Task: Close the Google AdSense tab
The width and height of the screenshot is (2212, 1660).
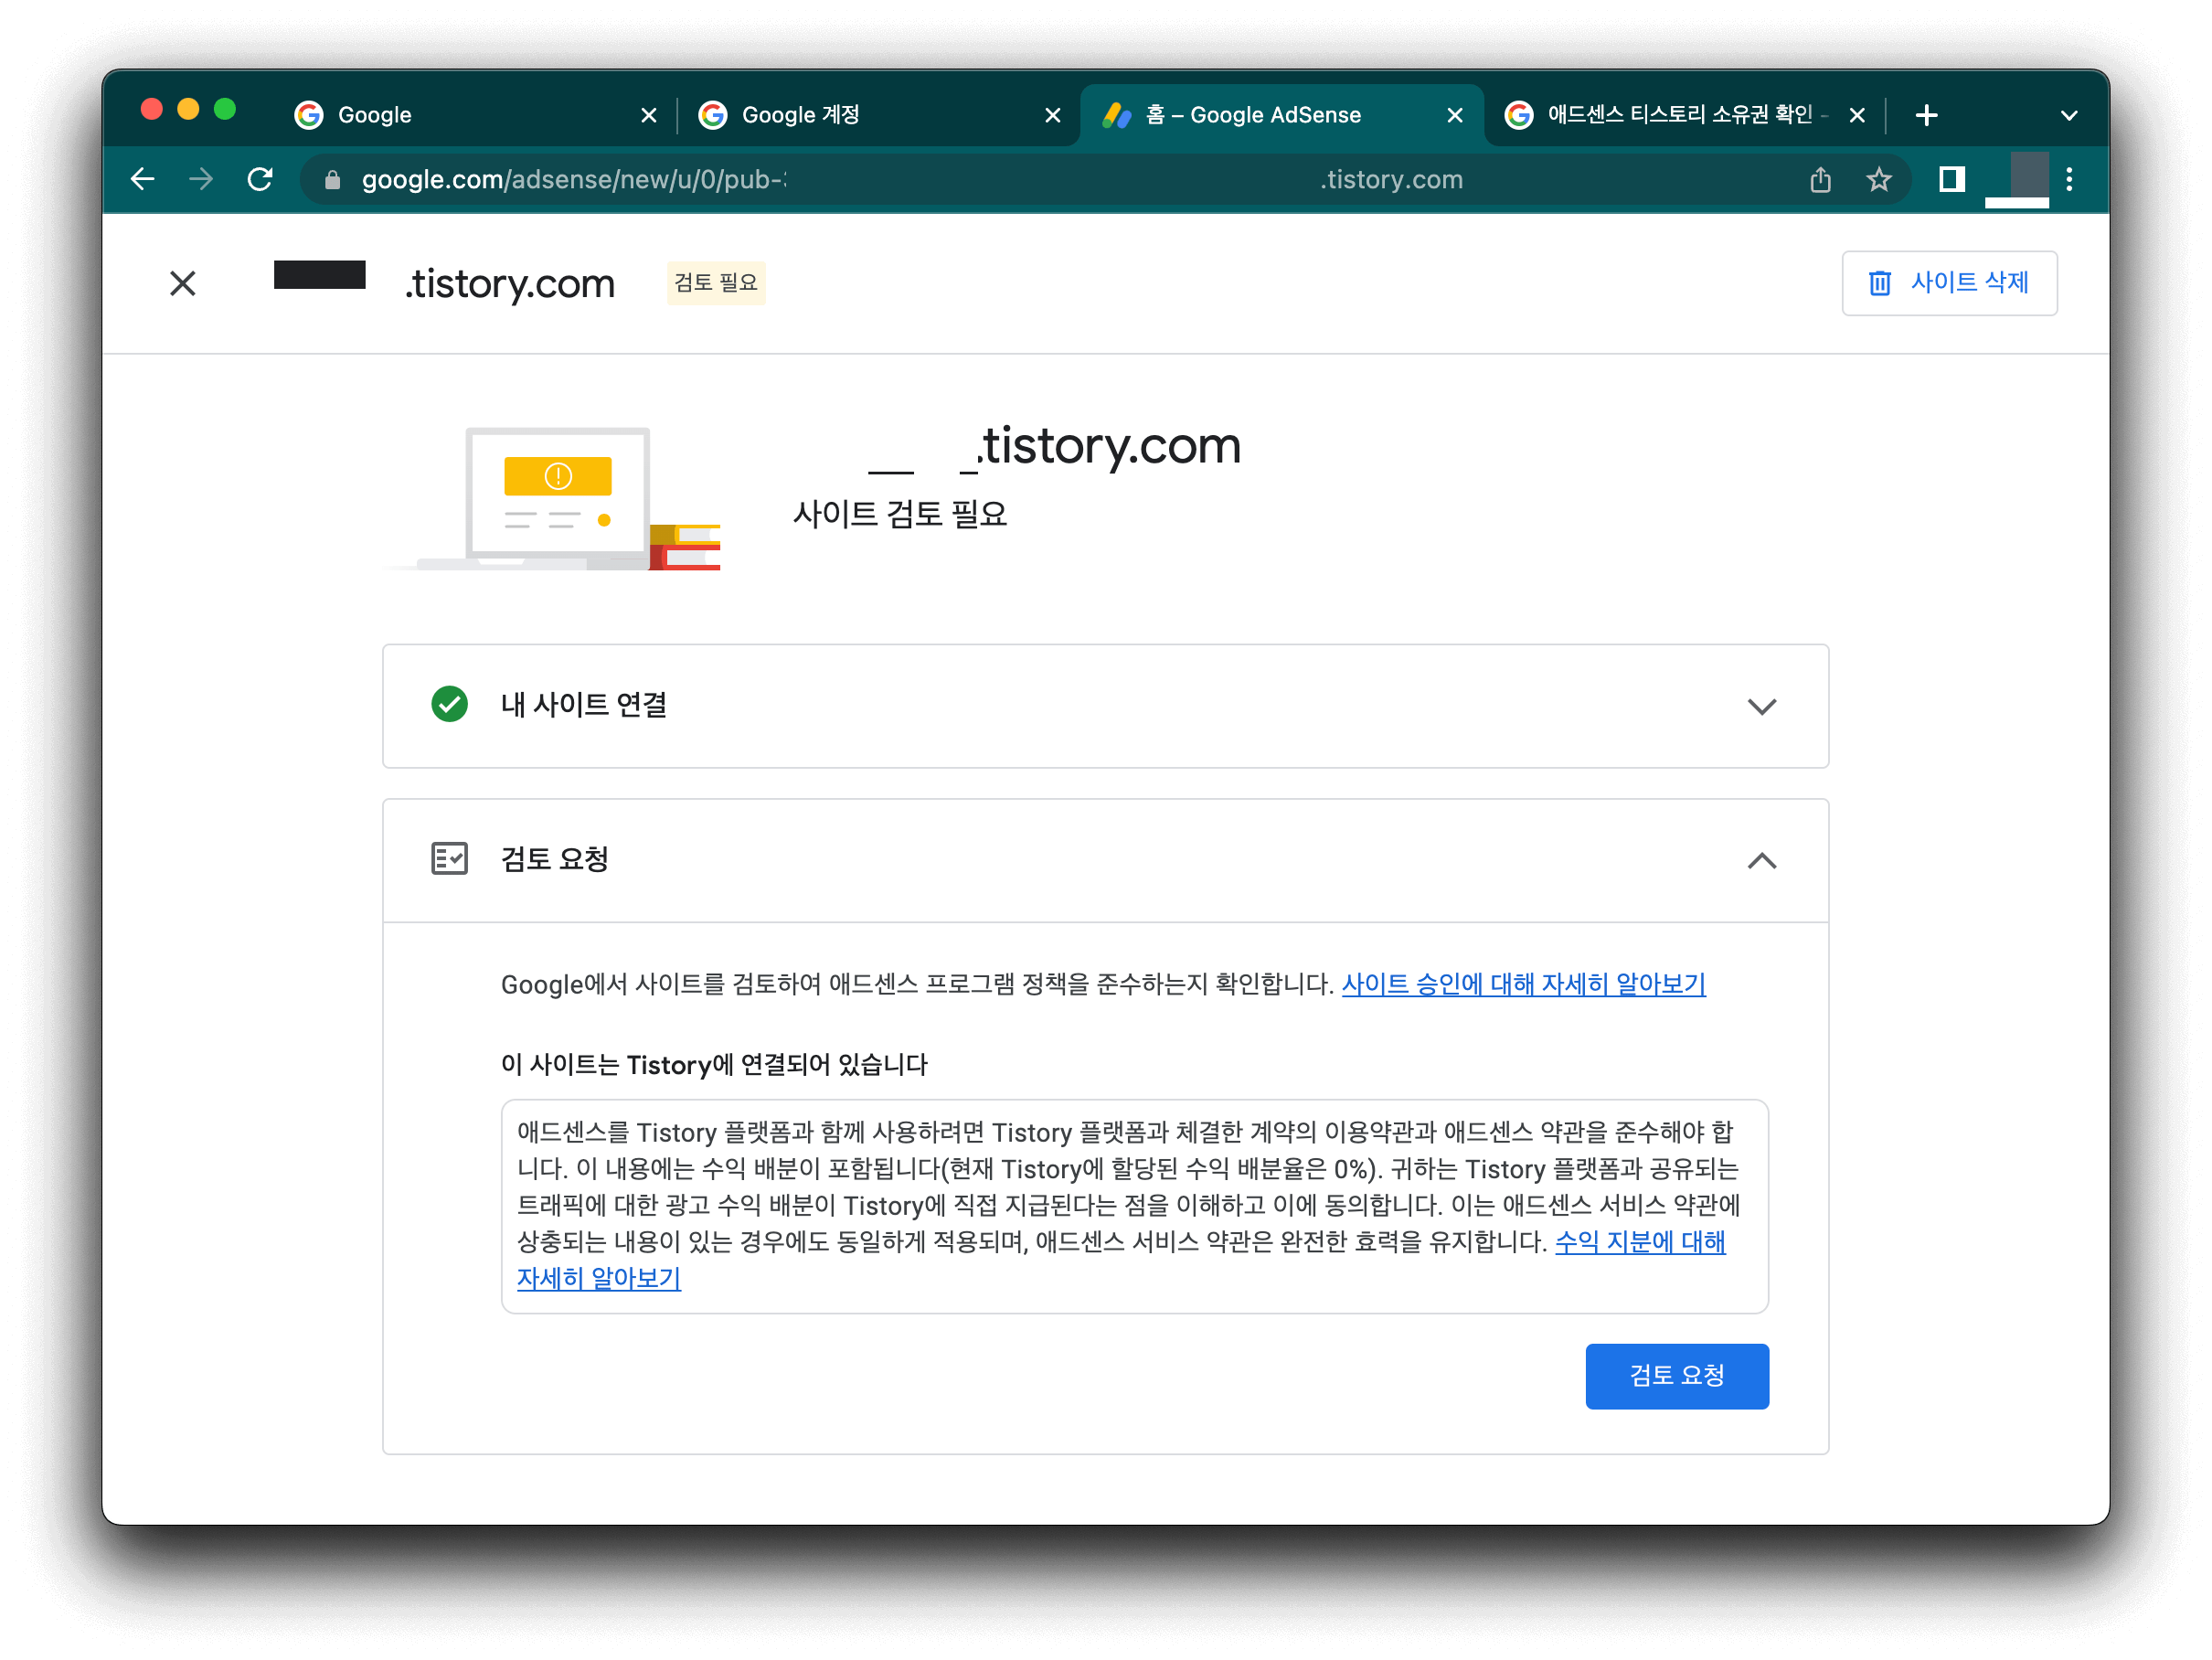Action: pos(1455,116)
